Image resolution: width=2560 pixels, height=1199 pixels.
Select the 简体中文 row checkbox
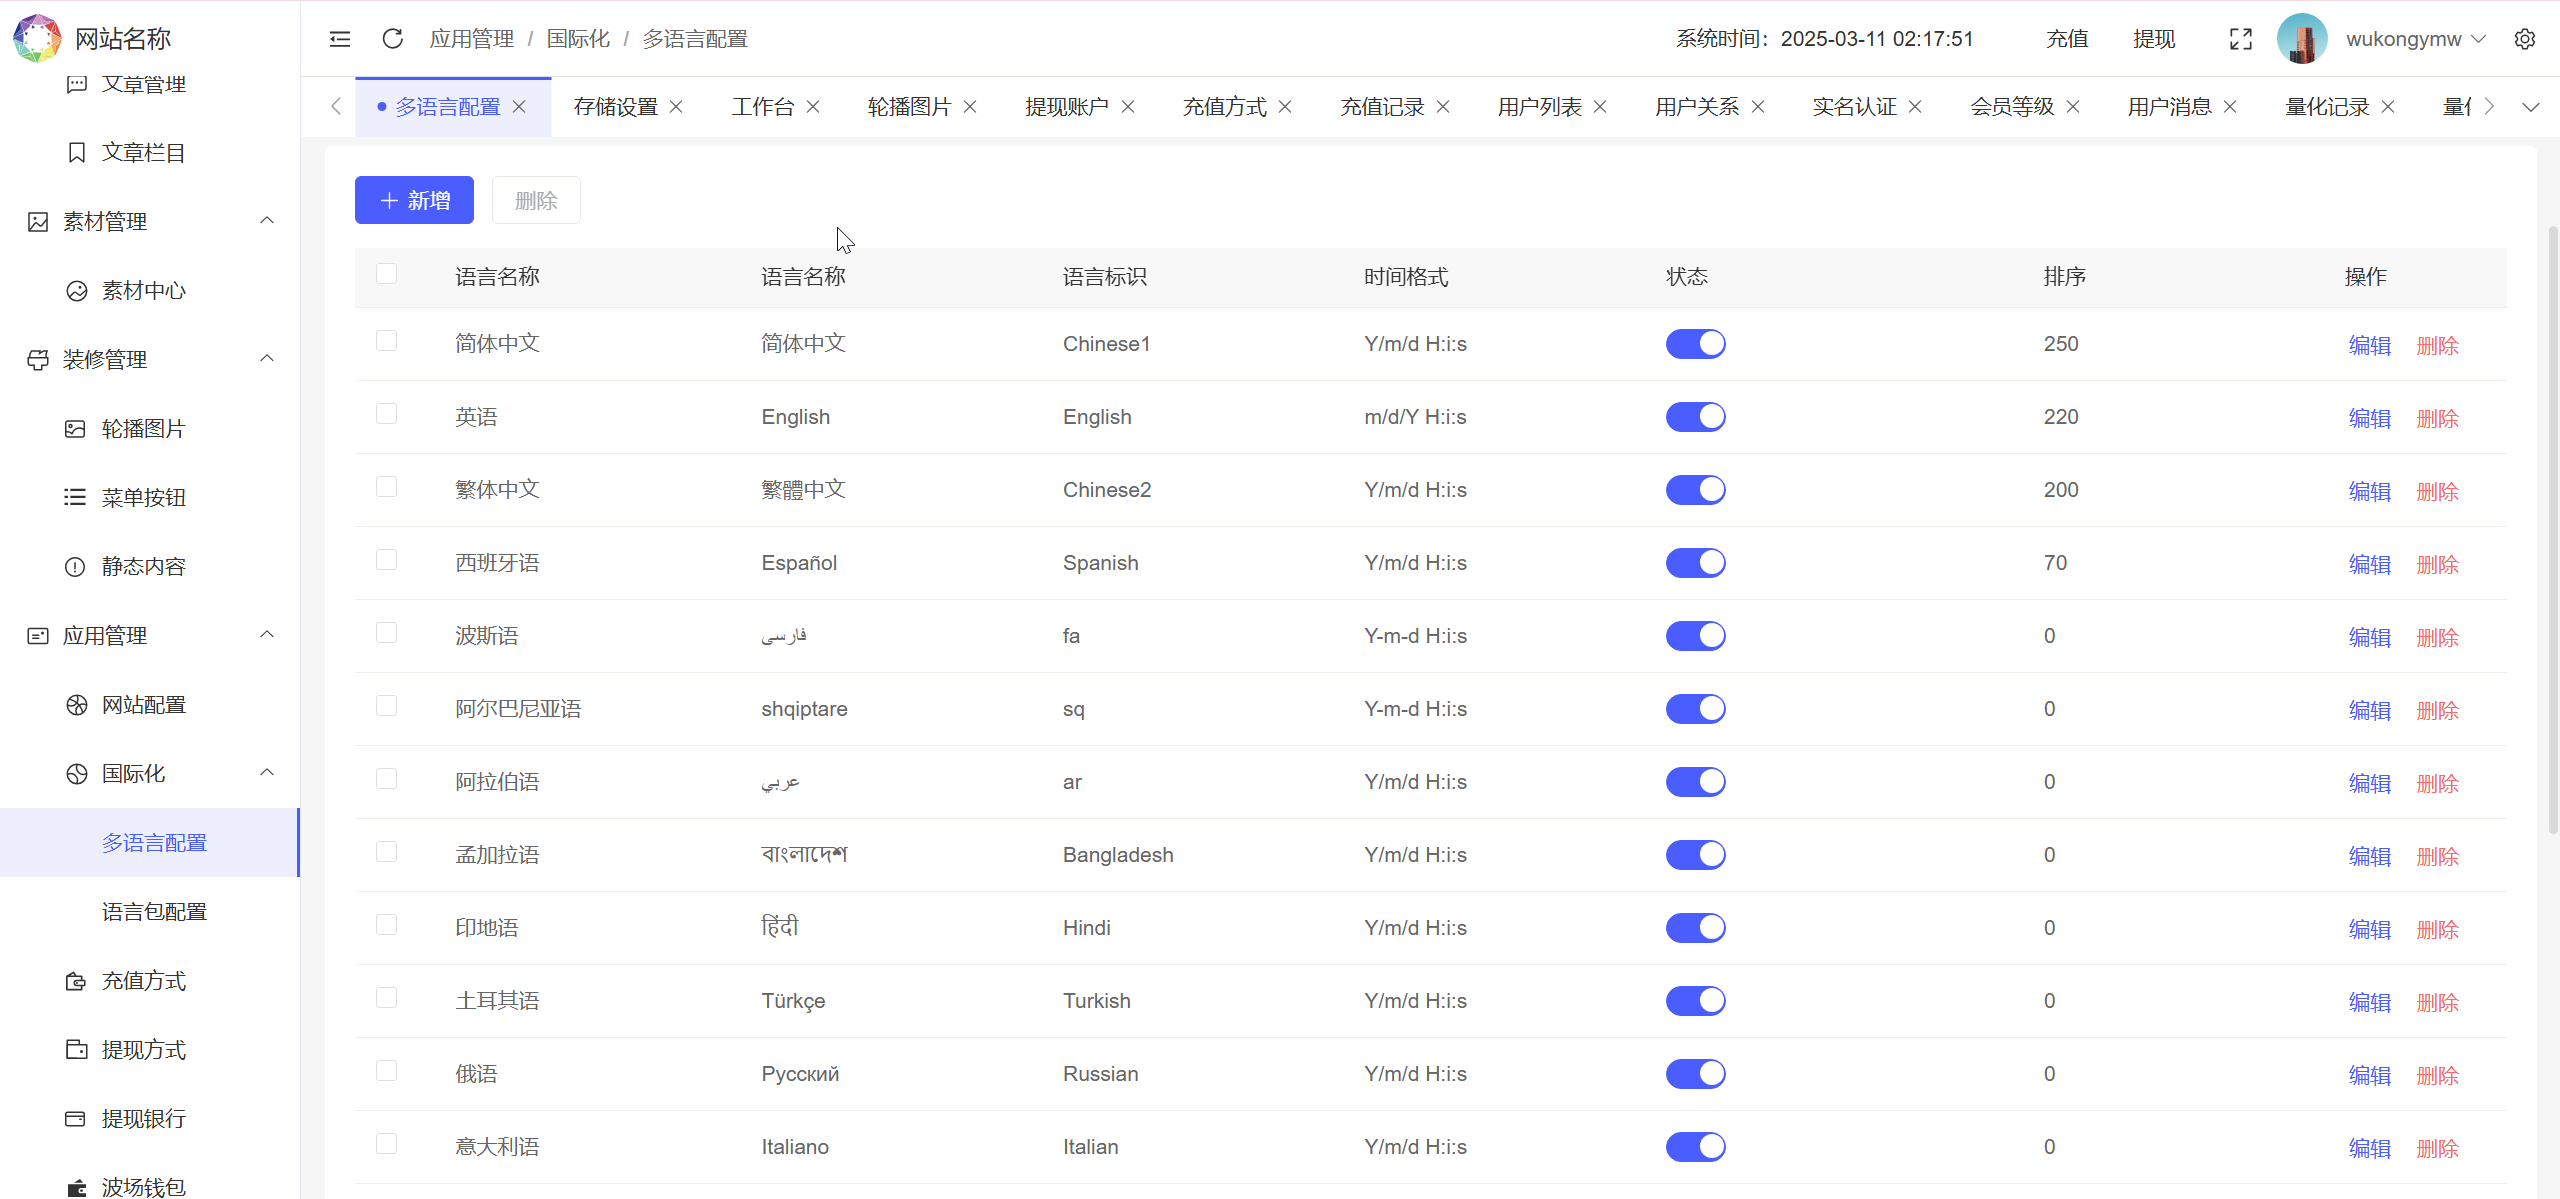pyautogui.click(x=387, y=340)
